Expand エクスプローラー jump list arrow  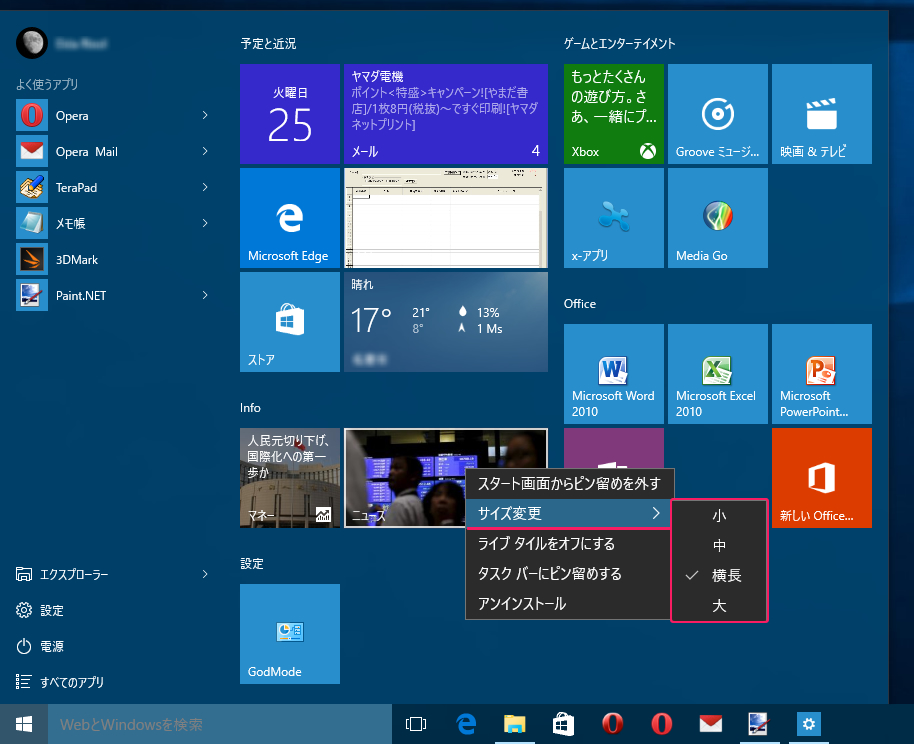click(x=205, y=574)
